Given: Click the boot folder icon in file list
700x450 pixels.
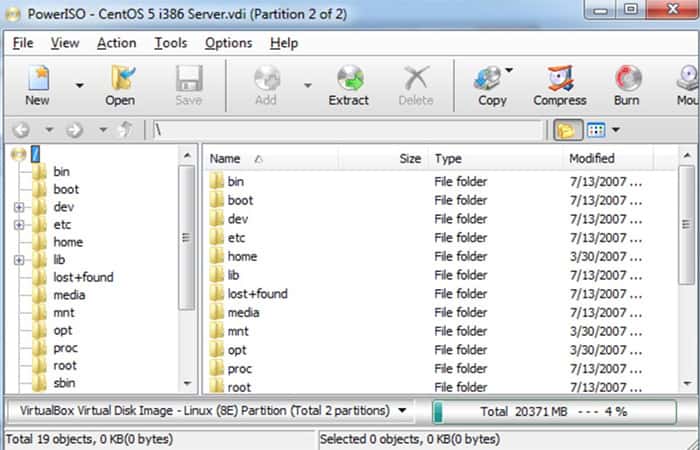Looking at the screenshot, I should point(217,200).
